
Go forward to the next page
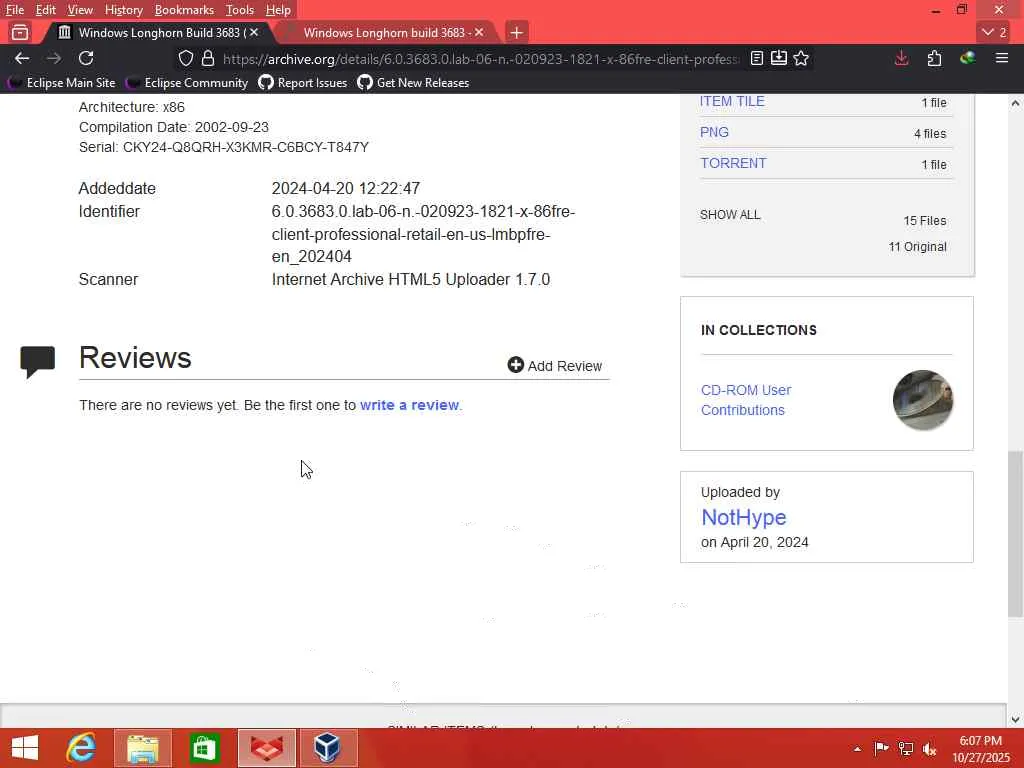tap(54, 59)
